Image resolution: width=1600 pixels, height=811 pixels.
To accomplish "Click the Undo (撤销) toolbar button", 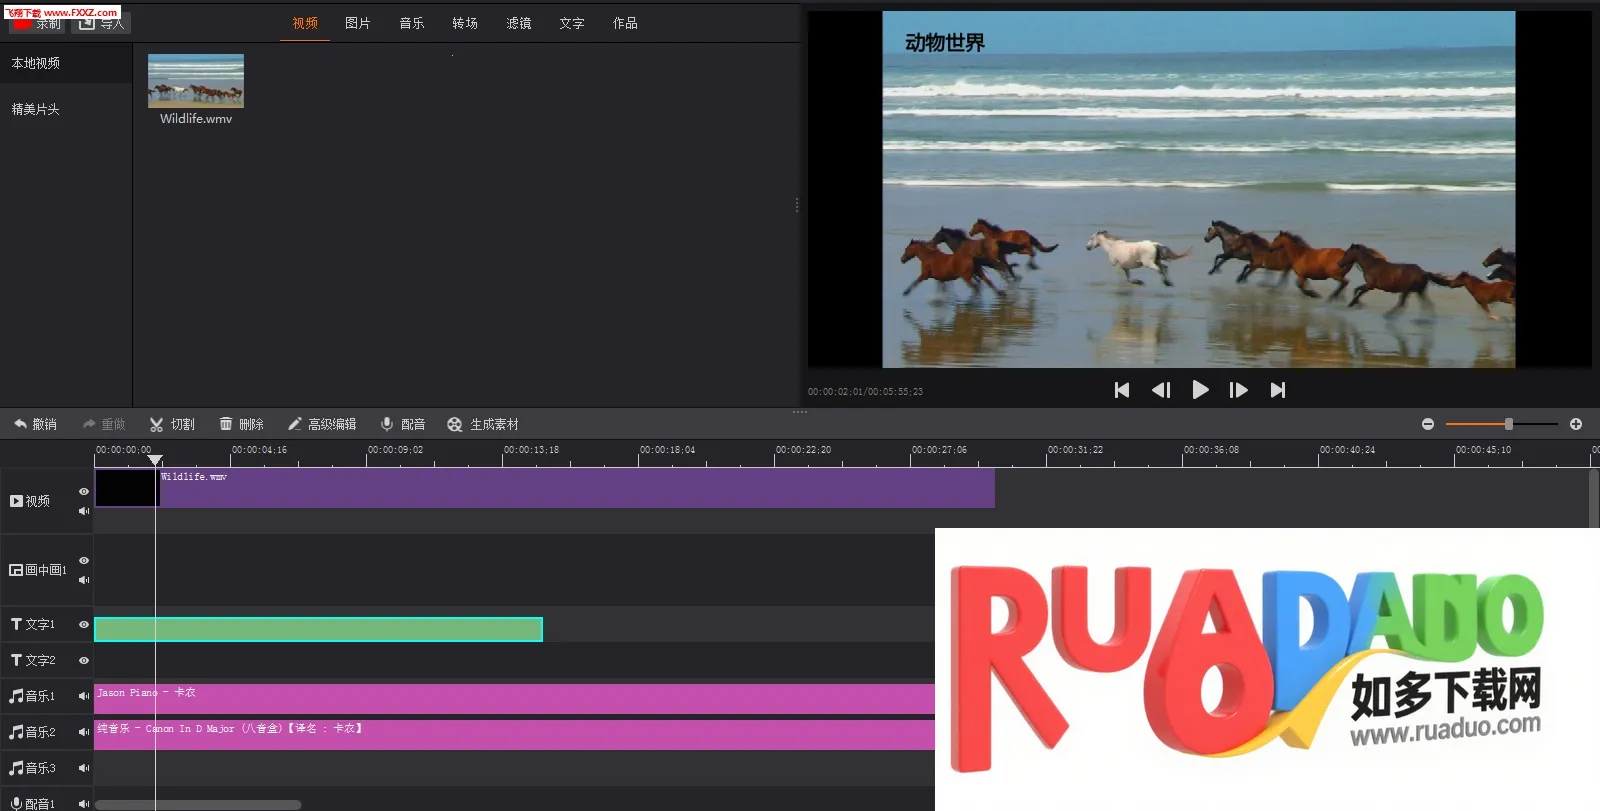I will click(35, 424).
